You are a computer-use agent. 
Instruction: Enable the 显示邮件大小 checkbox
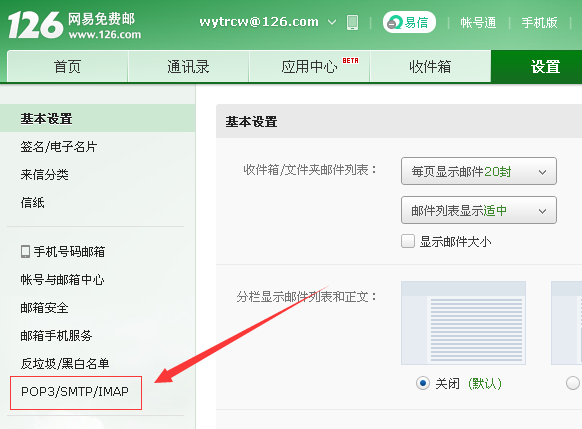tap(408, 241)
